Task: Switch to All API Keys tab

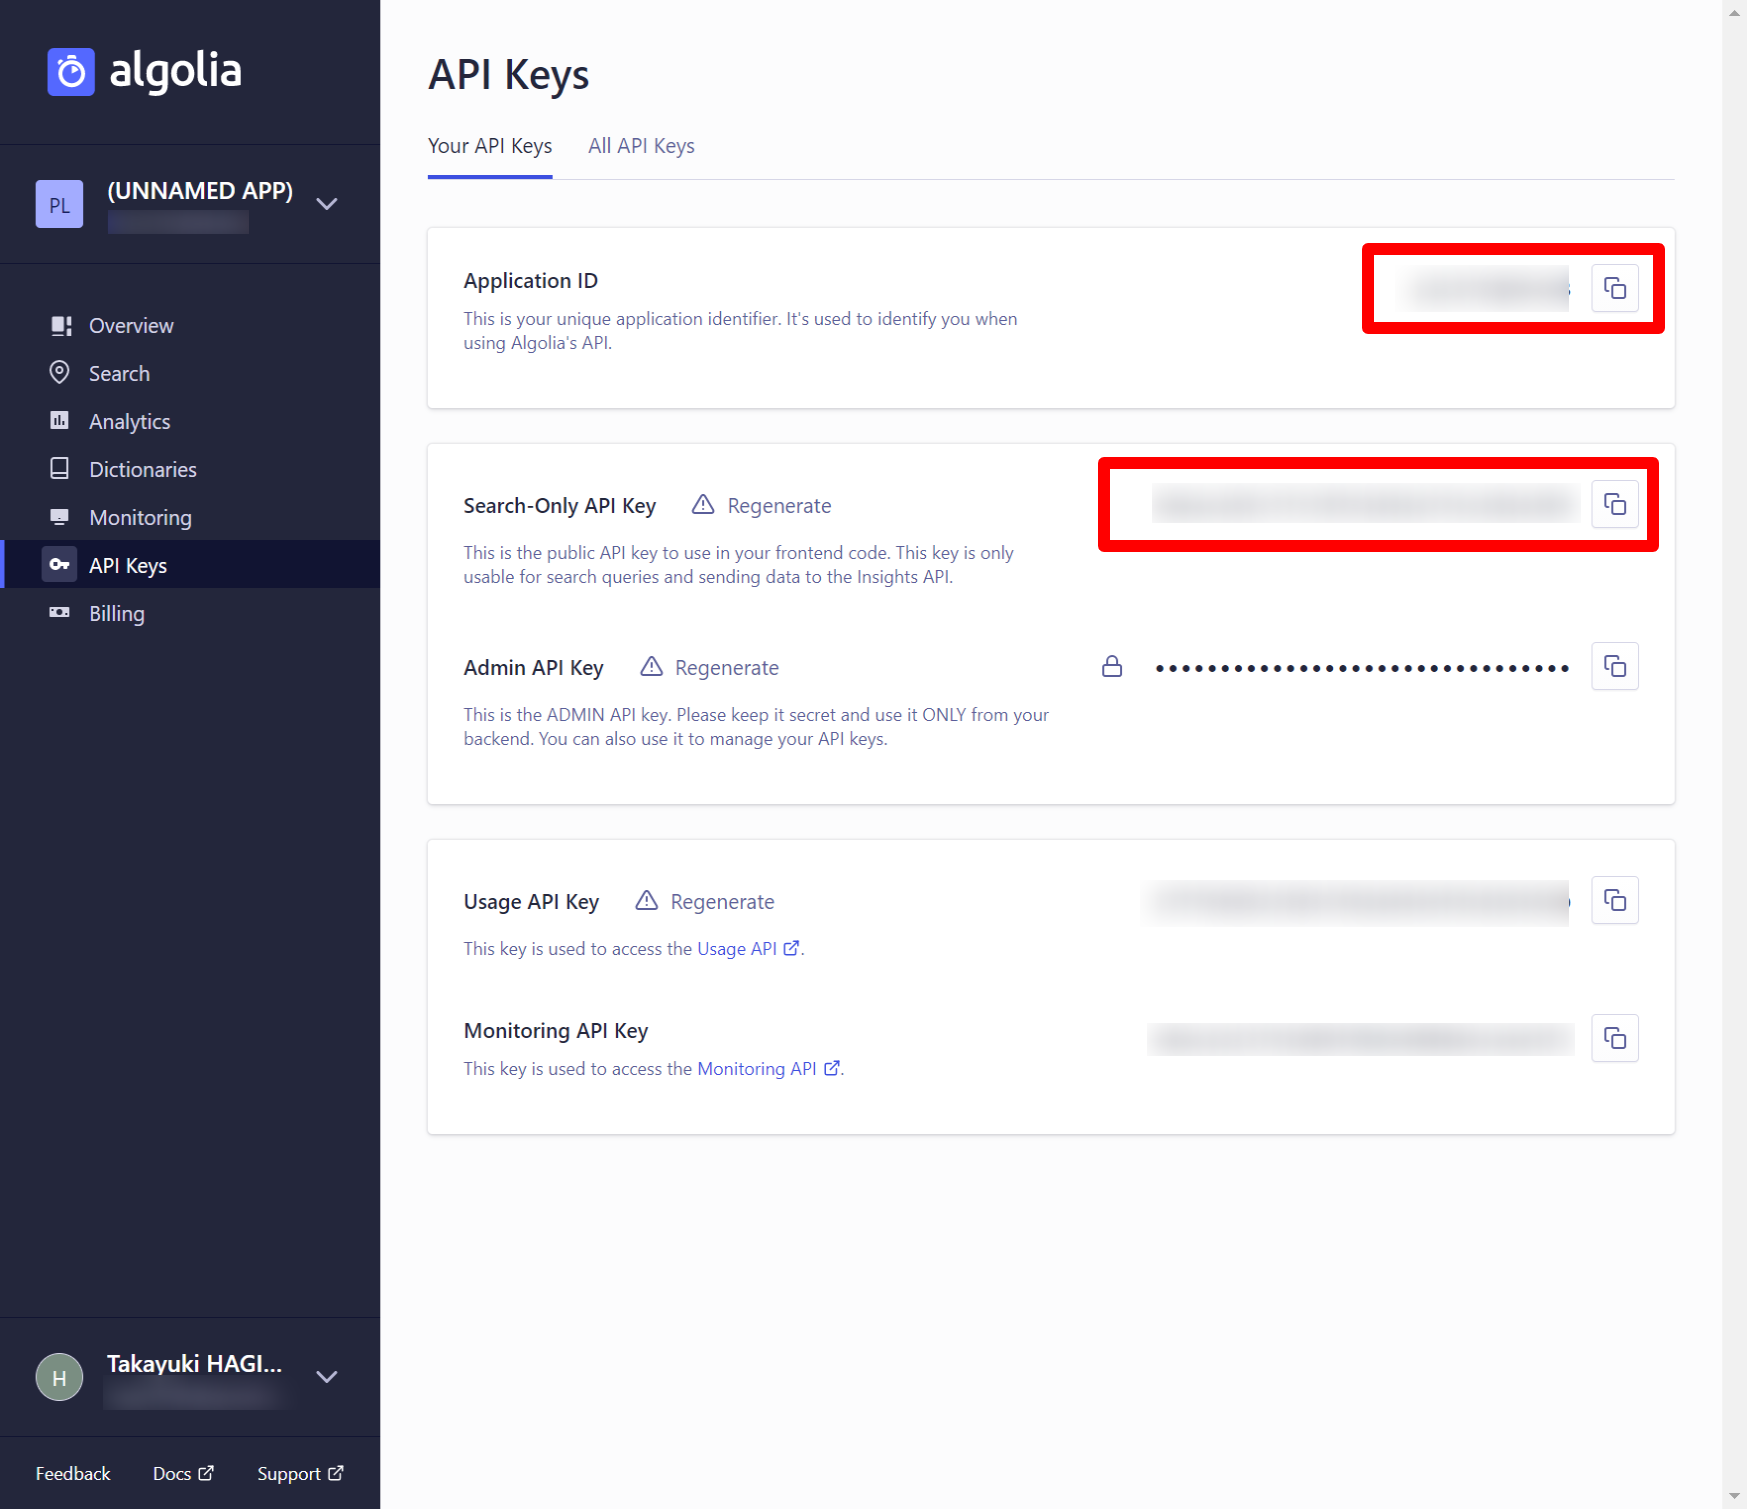Action: click(x=641, y=146)
